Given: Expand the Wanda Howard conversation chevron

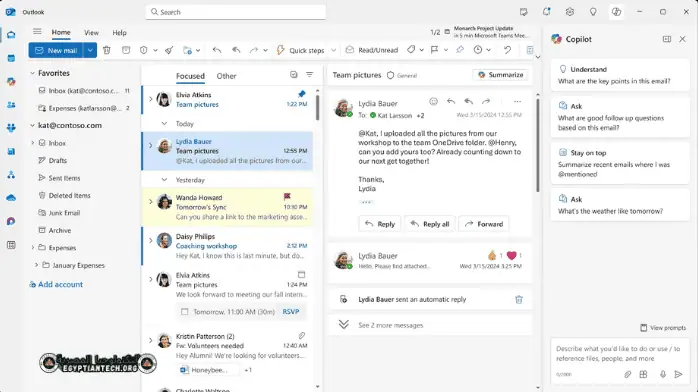Looking at the screenshot, I should click(x=150, y=202).
